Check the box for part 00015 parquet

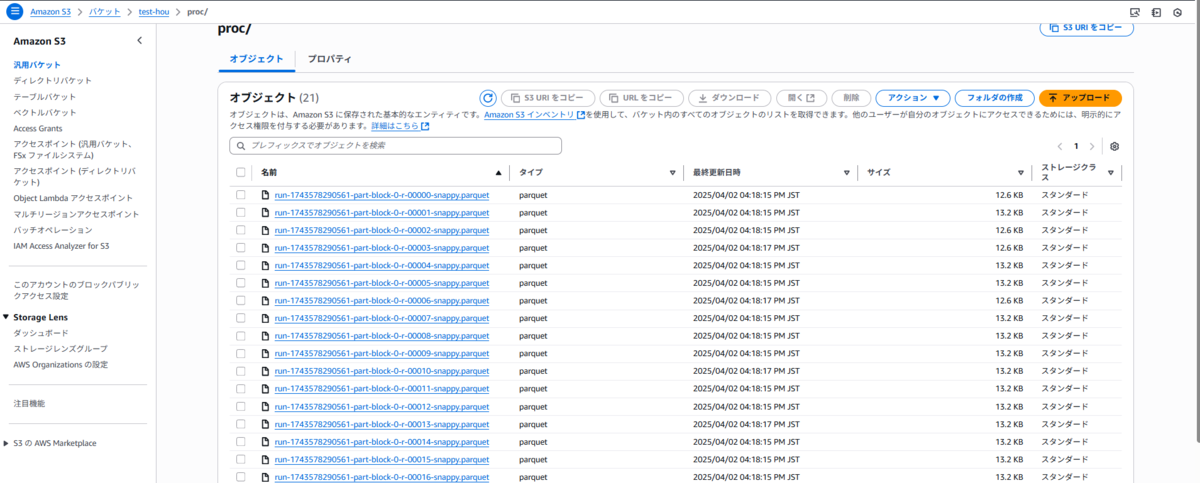coord(240,459)
